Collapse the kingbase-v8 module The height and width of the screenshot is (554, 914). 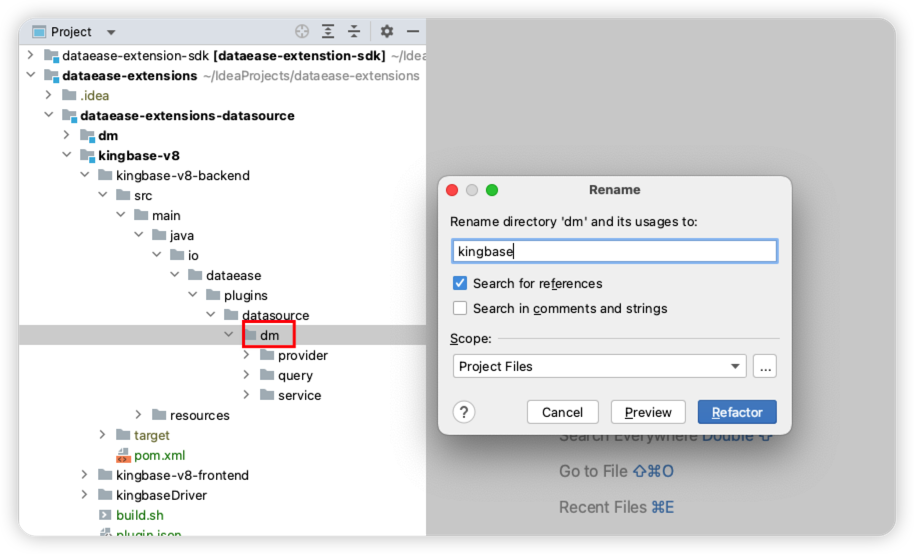(66, 155)
